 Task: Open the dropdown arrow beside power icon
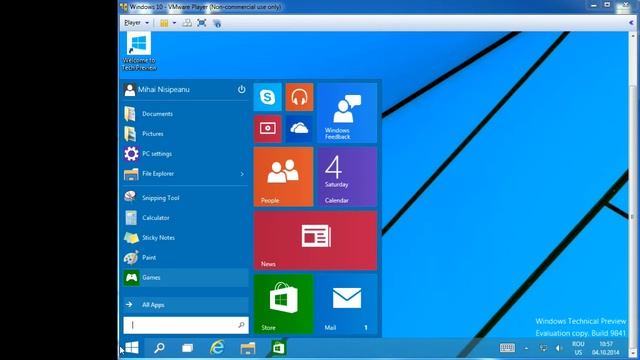coord(174,23)
